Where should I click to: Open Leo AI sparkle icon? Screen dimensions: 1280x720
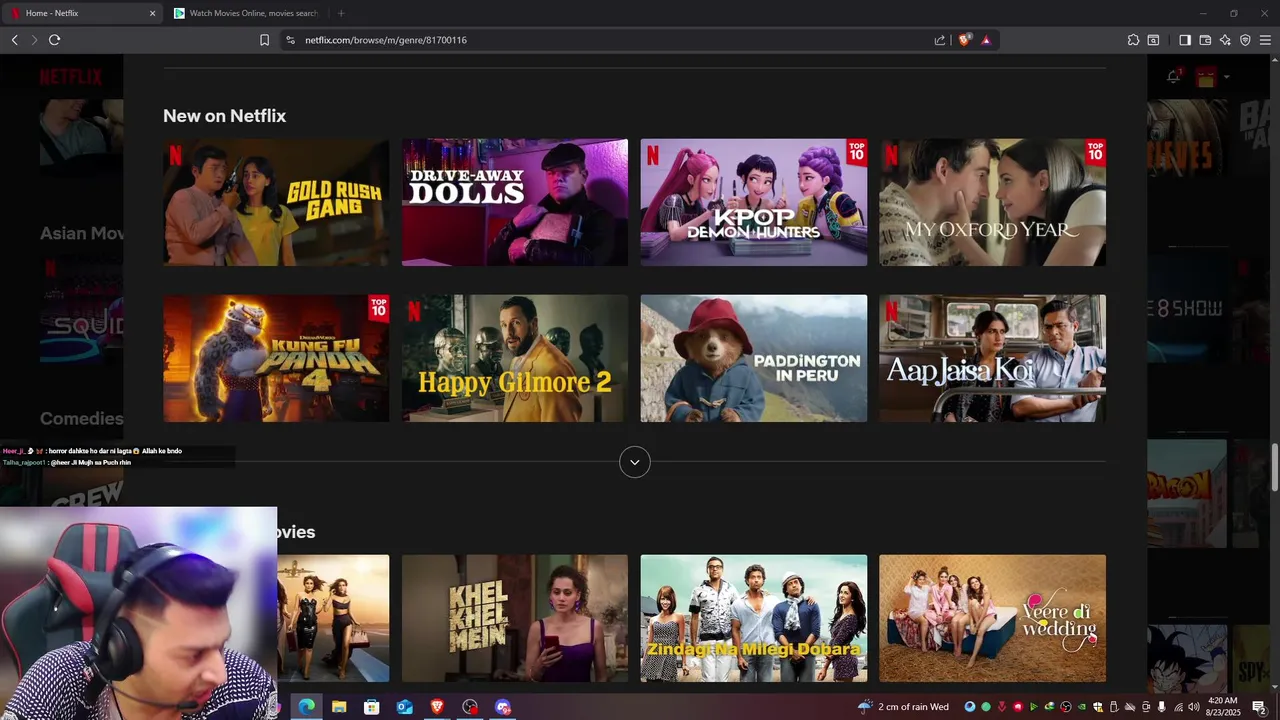(x=1225, y=40)
